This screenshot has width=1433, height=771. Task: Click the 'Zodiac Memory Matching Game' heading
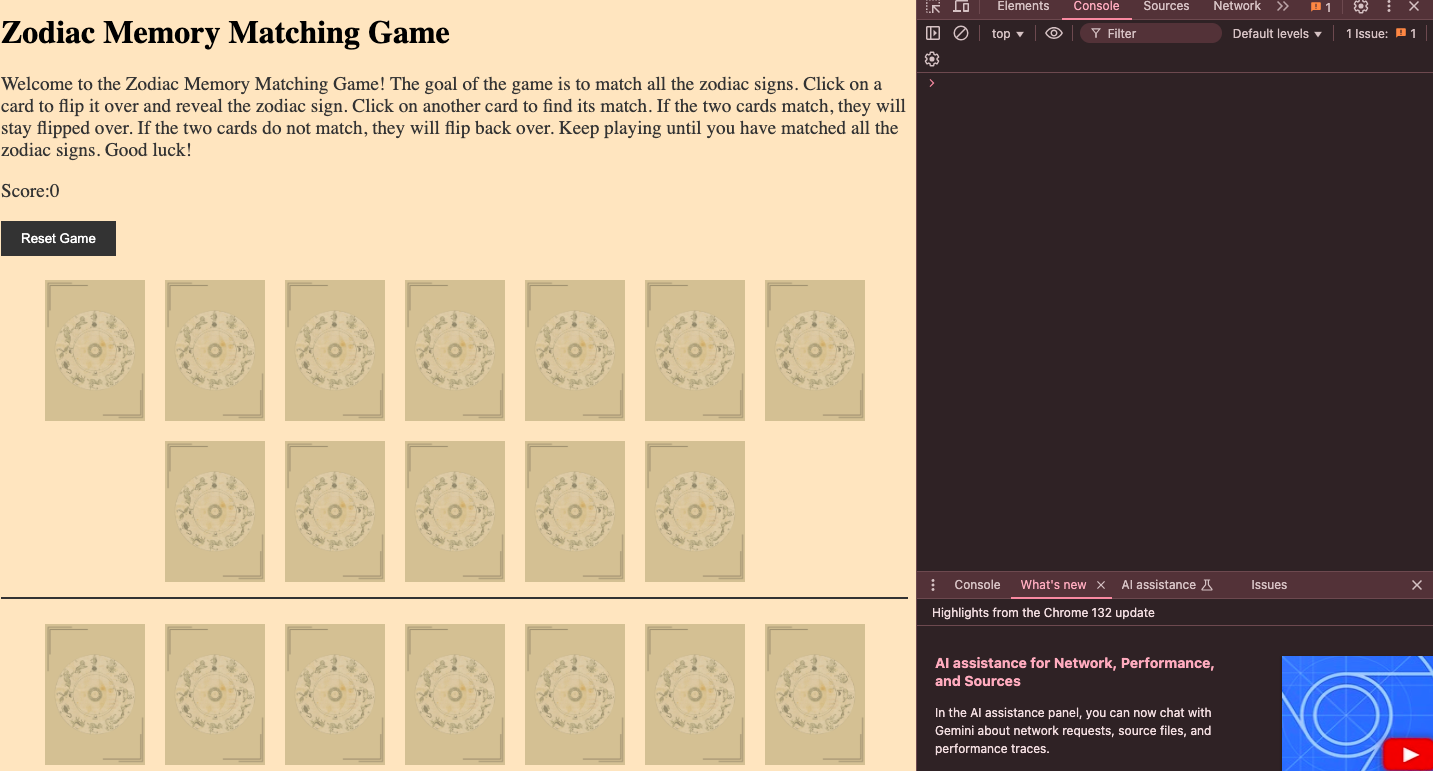tap(225, 33)
